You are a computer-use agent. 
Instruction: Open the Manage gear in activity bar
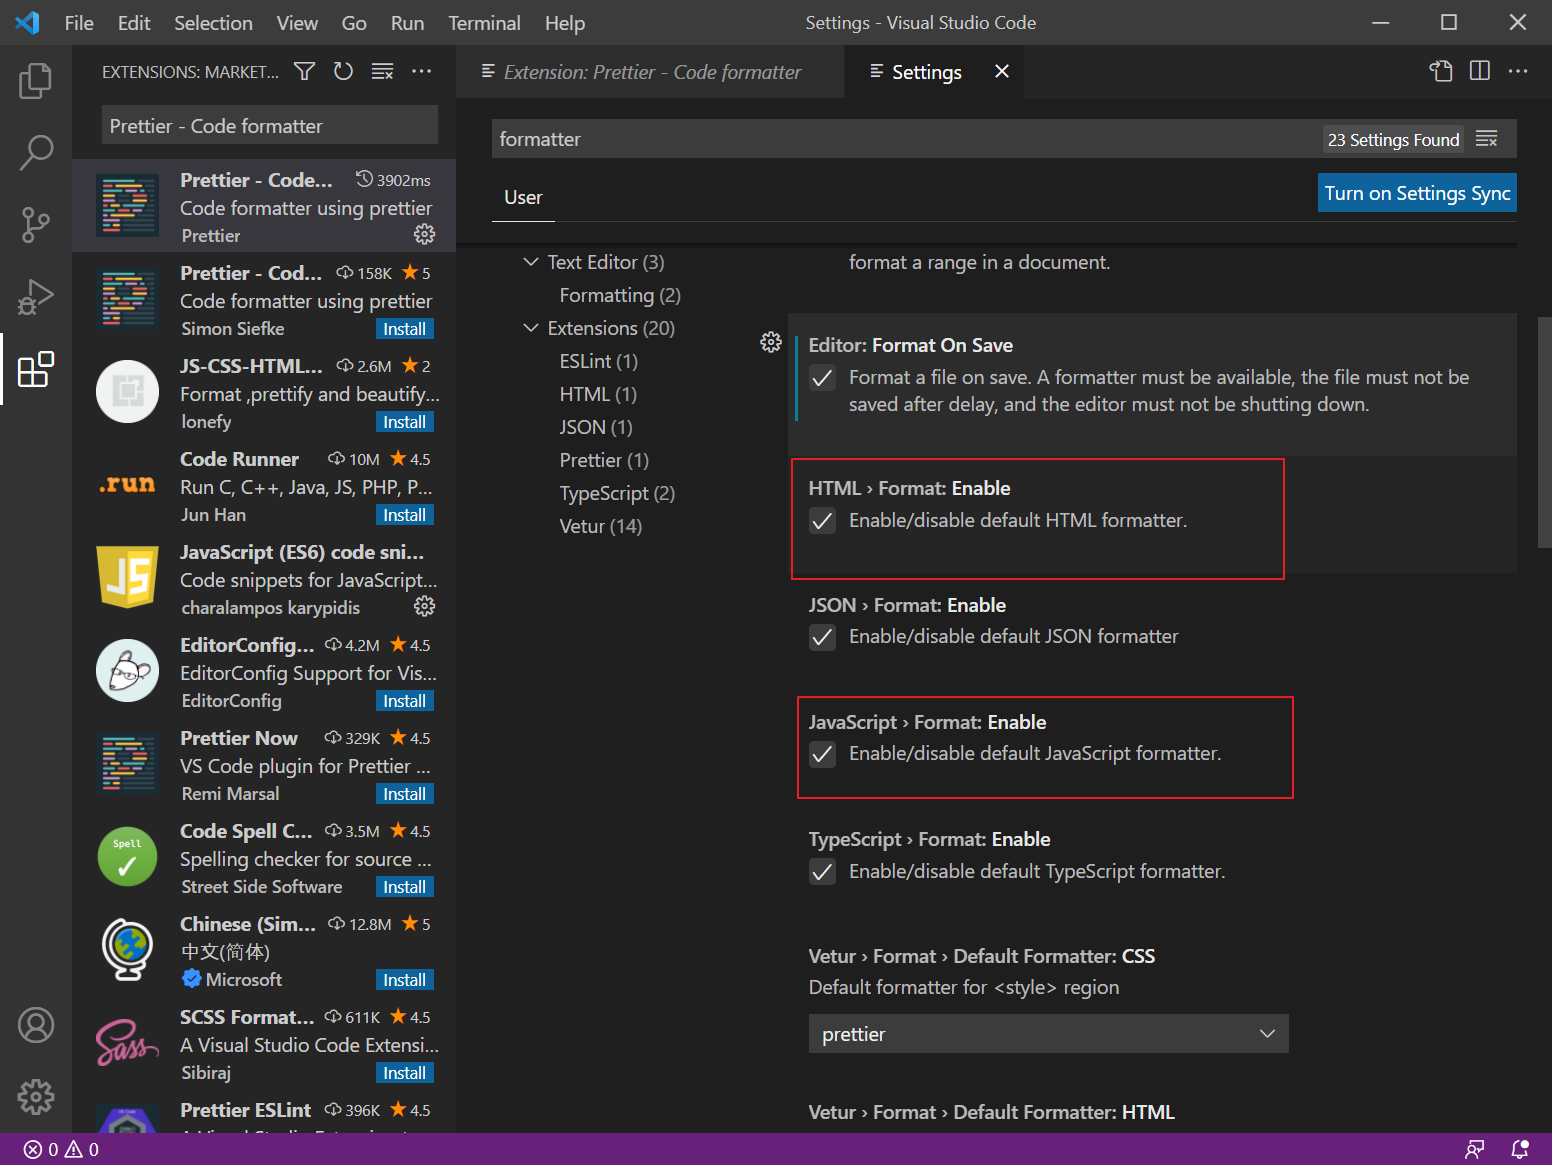(x=36, y=1097)
